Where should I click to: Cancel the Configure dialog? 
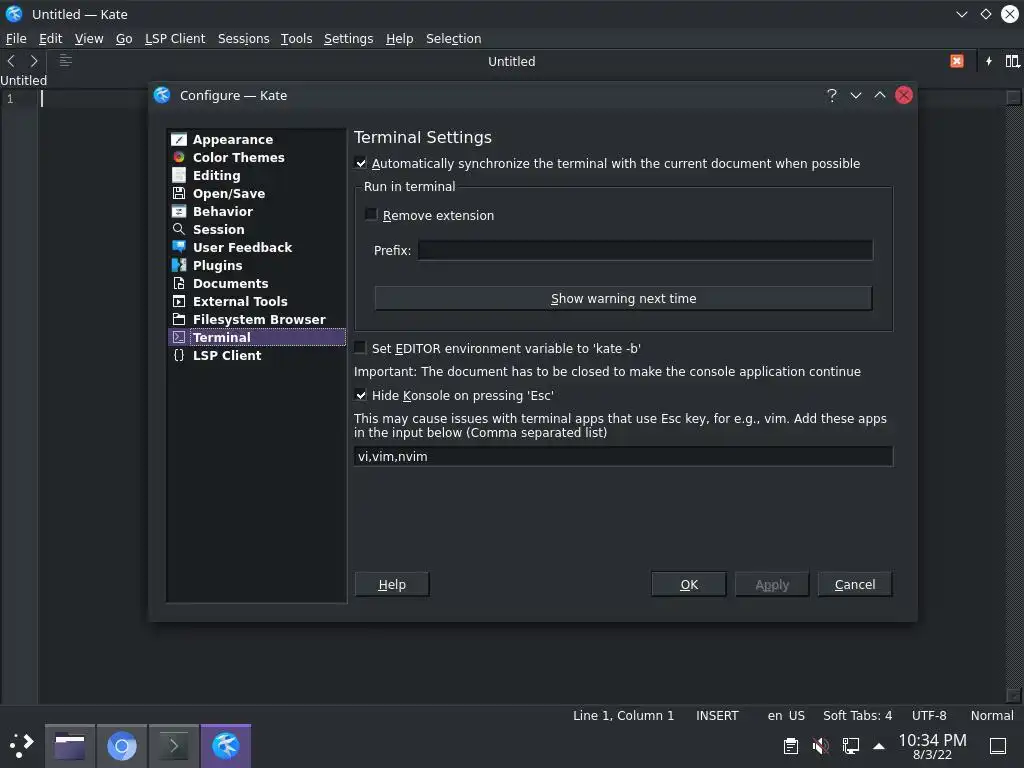(855, 584)
